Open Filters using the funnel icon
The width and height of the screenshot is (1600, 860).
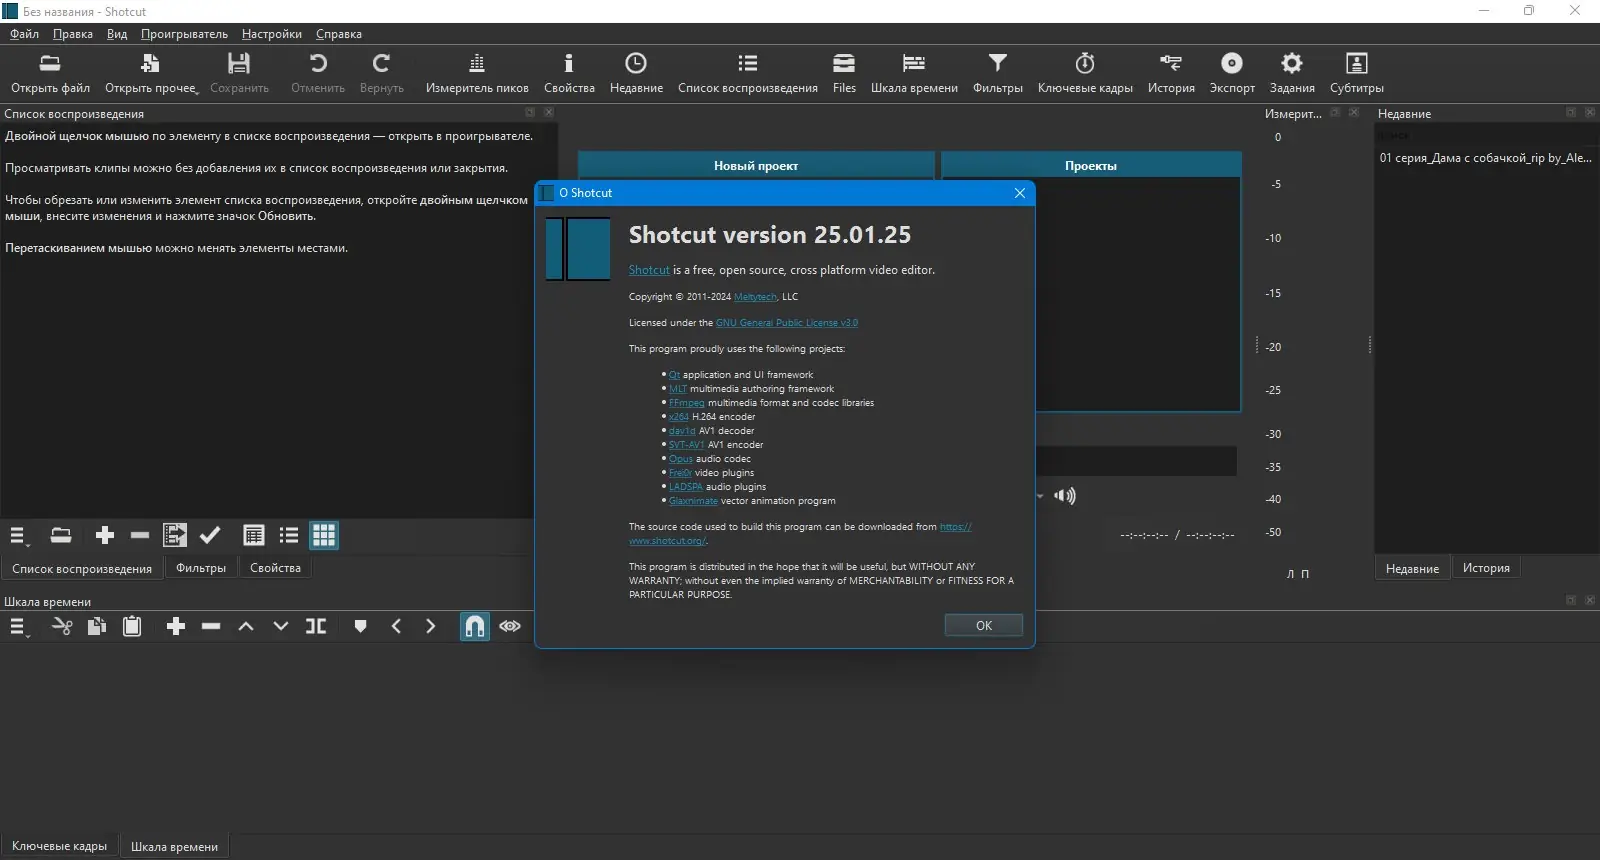pos(998,64)
